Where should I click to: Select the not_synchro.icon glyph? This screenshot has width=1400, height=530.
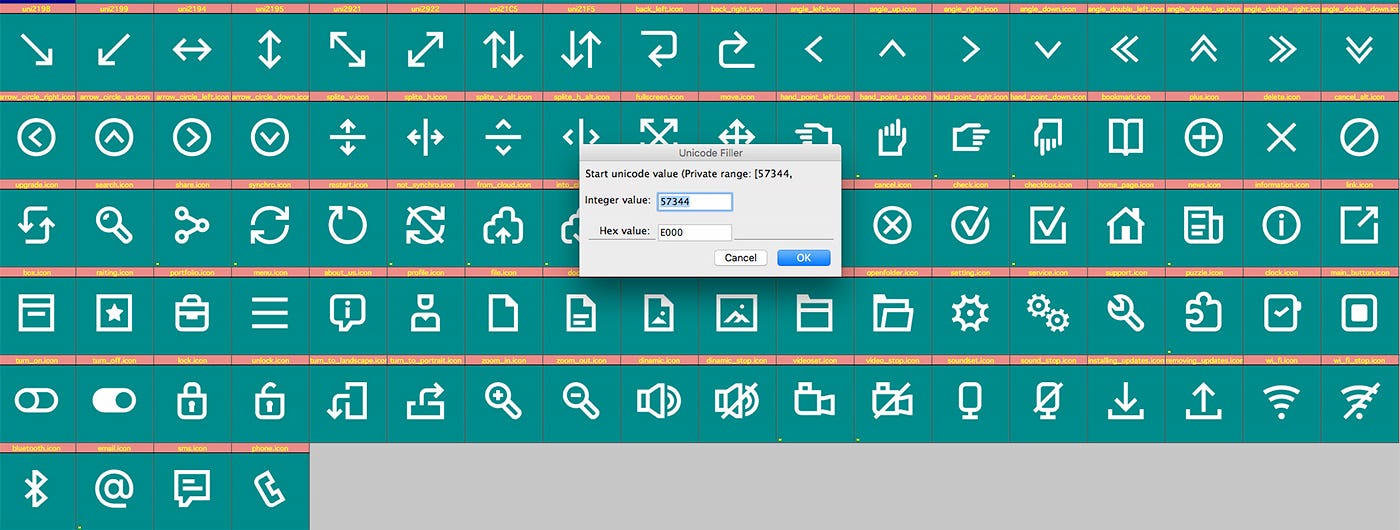(x=425, y=226)
